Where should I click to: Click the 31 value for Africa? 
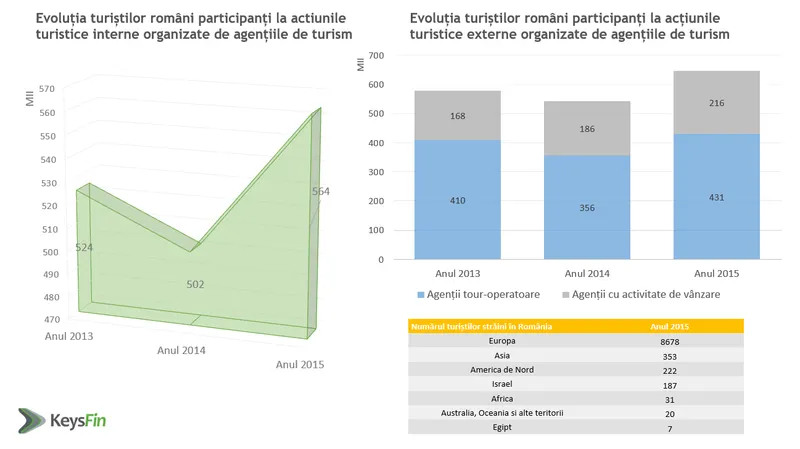click(x=669, y=400)
